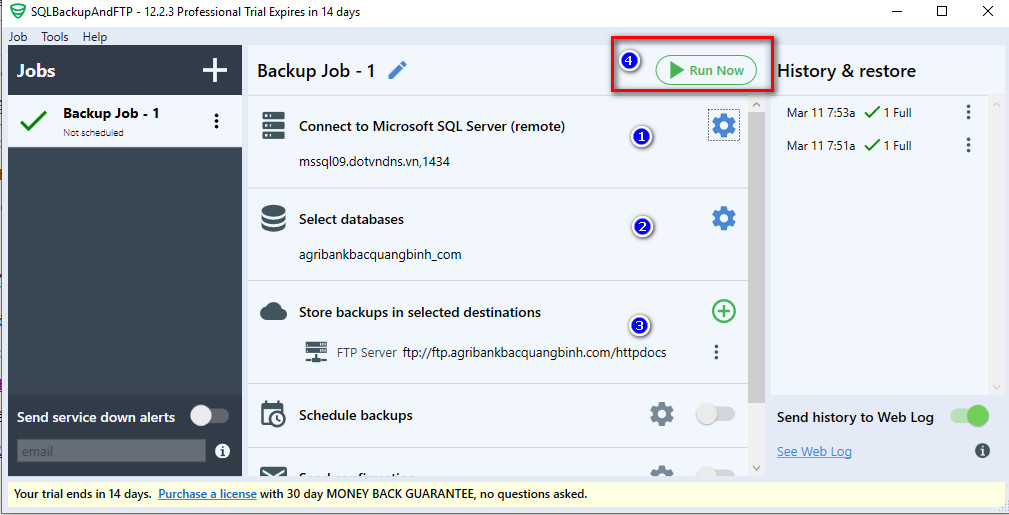Enable the Schedule backups switch

[x=716, y=415]
